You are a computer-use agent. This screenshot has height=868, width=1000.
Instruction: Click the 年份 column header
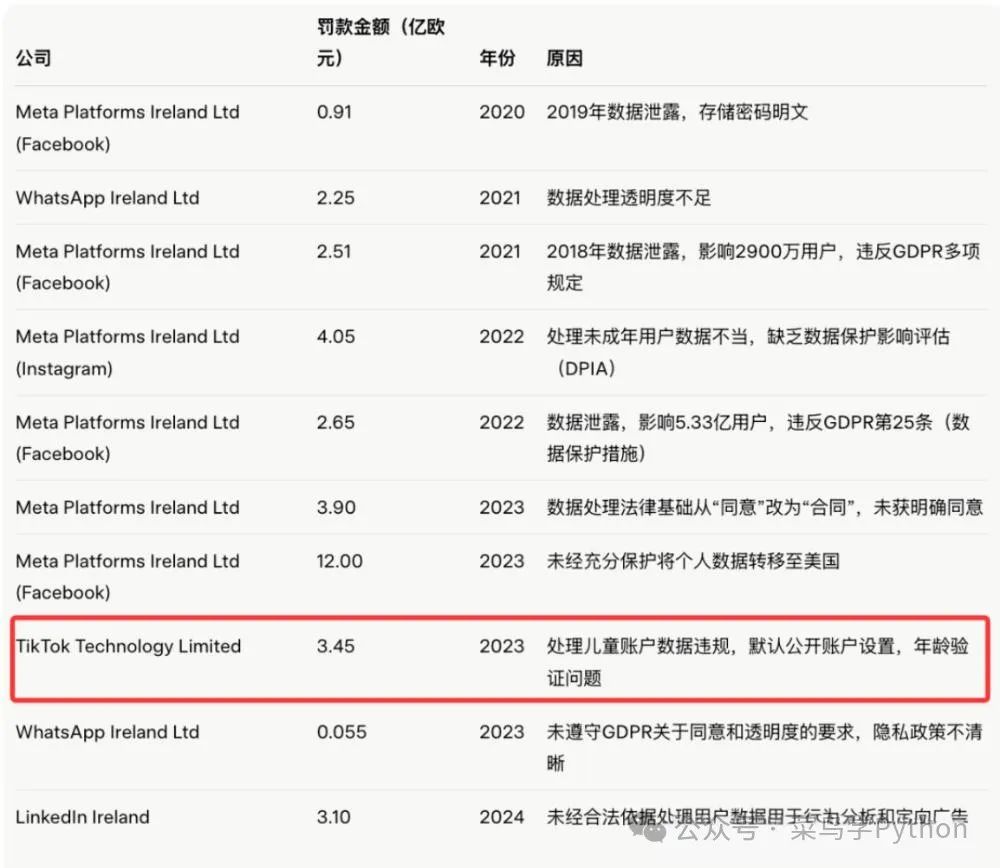tap(497, 58)
